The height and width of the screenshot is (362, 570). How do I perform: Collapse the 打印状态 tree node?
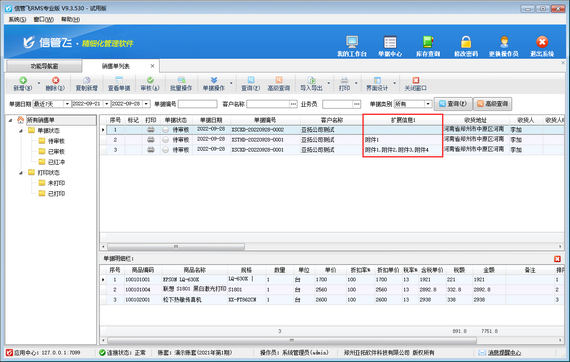pos(21,173)
